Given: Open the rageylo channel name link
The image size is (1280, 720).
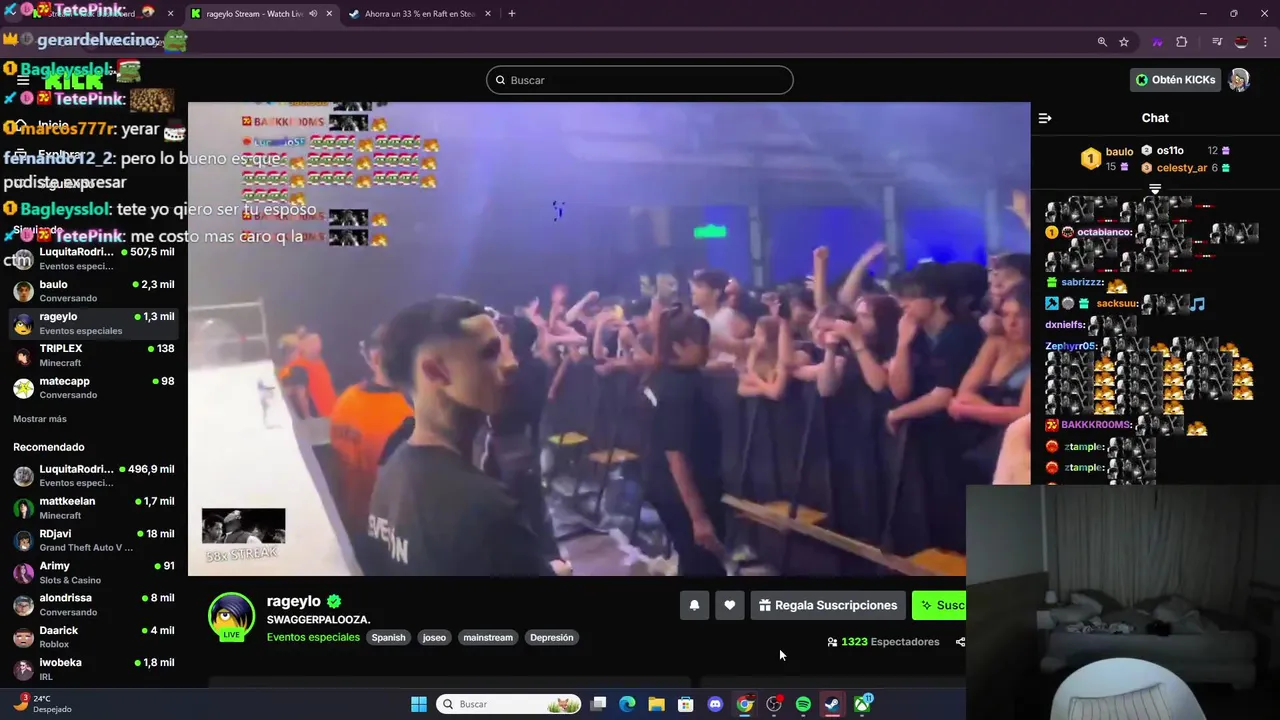Looking at the screenshot, I should (x=294, y=601).
